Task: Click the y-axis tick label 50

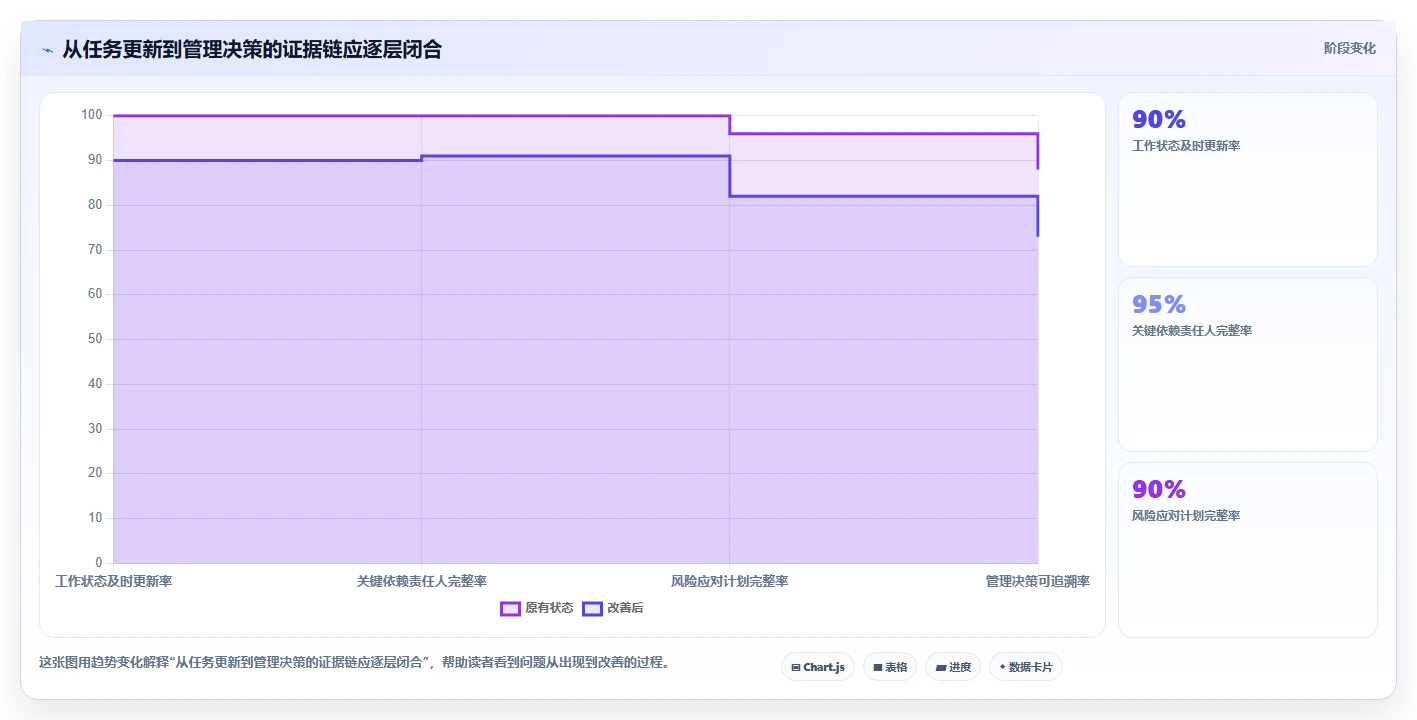Action: point(95,339)
